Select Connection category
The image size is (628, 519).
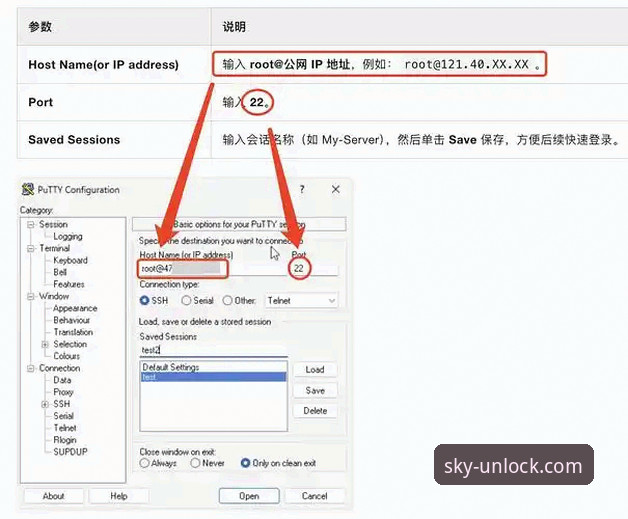click(x=60, y=368)
